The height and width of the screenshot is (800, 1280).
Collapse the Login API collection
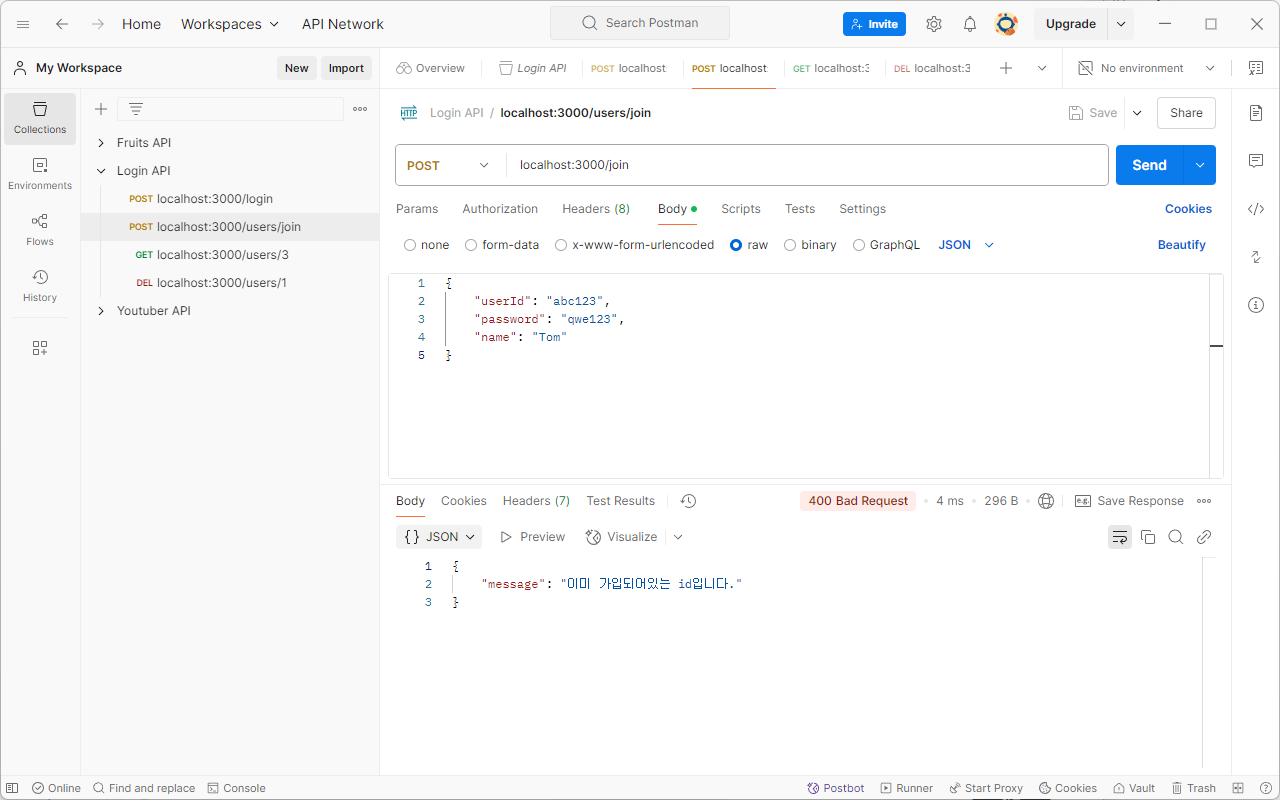click(101, 171)
